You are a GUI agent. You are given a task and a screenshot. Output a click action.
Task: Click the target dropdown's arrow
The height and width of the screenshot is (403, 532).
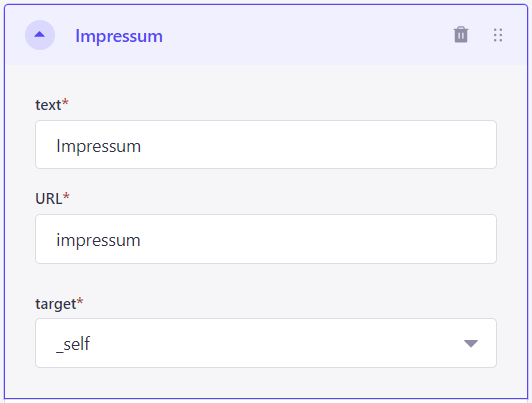coord(471,344)
